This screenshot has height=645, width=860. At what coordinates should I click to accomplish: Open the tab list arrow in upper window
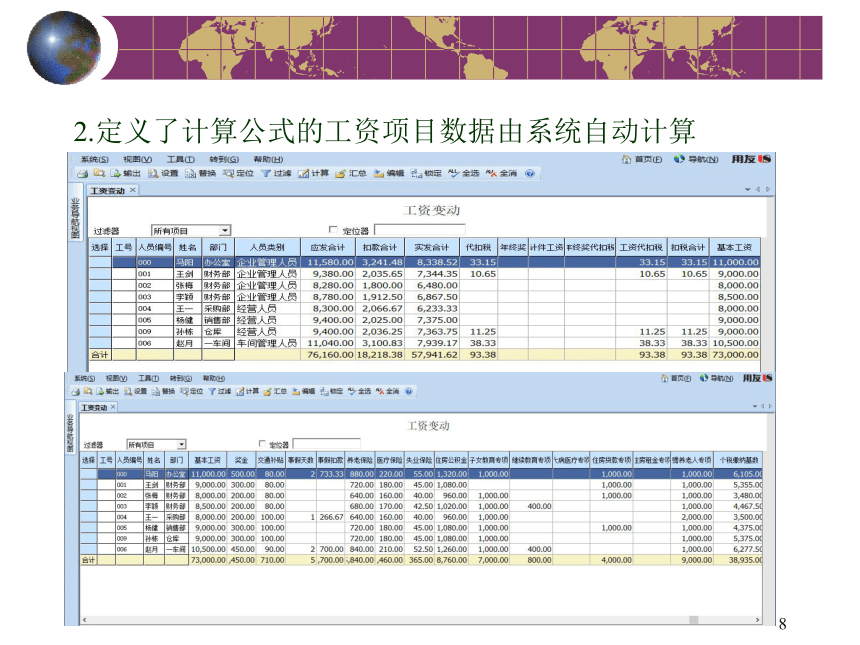coord(748,189)
